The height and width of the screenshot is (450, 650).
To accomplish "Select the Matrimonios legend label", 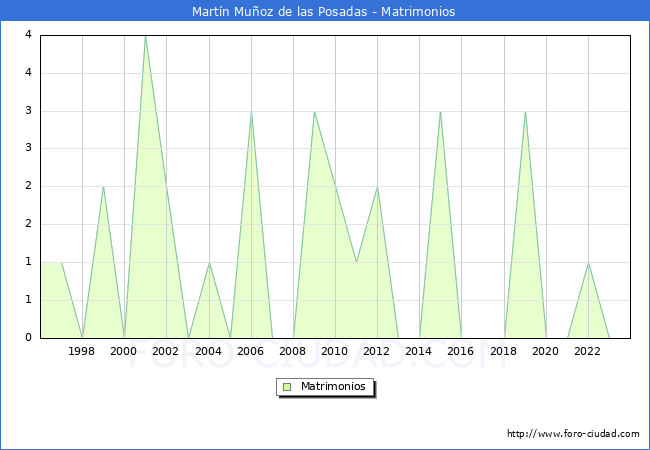I will point(333,386).
